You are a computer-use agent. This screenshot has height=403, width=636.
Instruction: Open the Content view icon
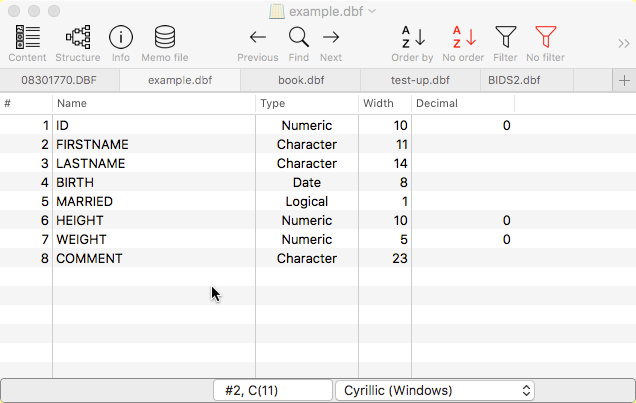pyautogui.click(x=28, y=38)
